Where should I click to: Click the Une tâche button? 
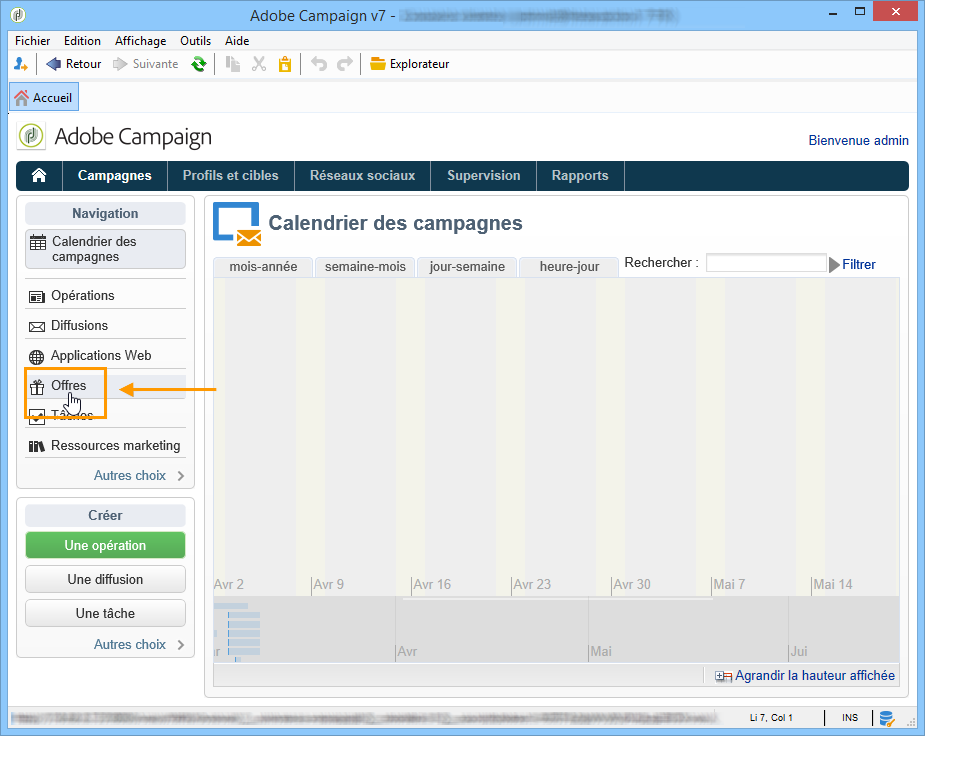(105, 613)
